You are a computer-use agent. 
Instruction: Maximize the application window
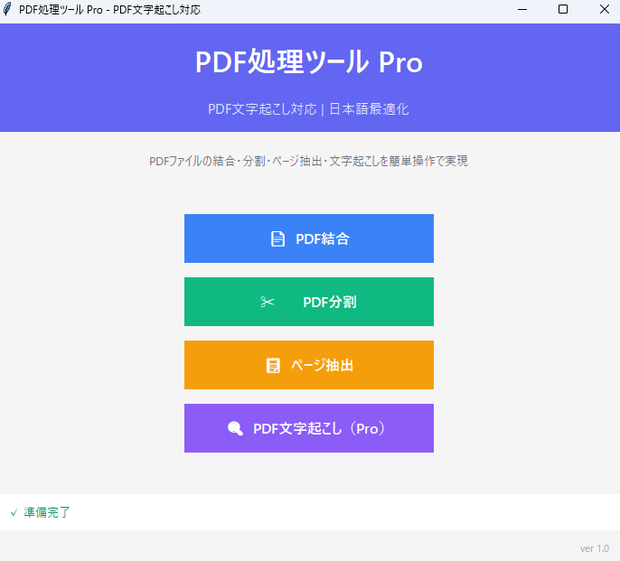pos(563,9)
